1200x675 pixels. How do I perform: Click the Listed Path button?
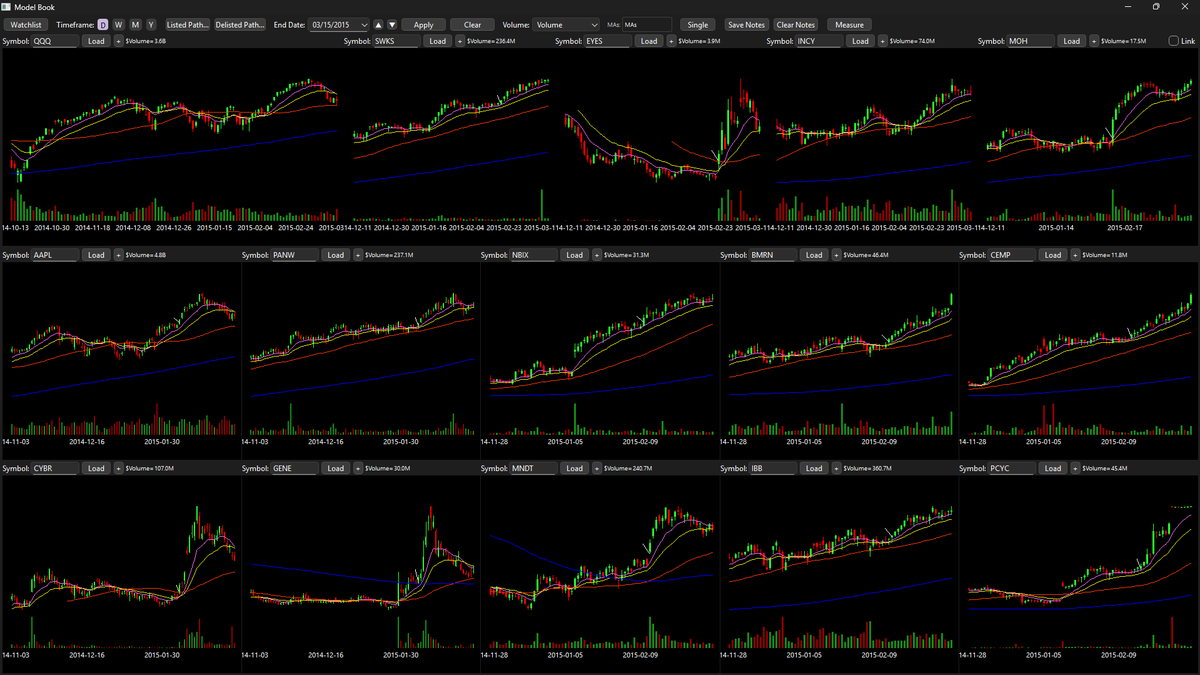[188, 24]
